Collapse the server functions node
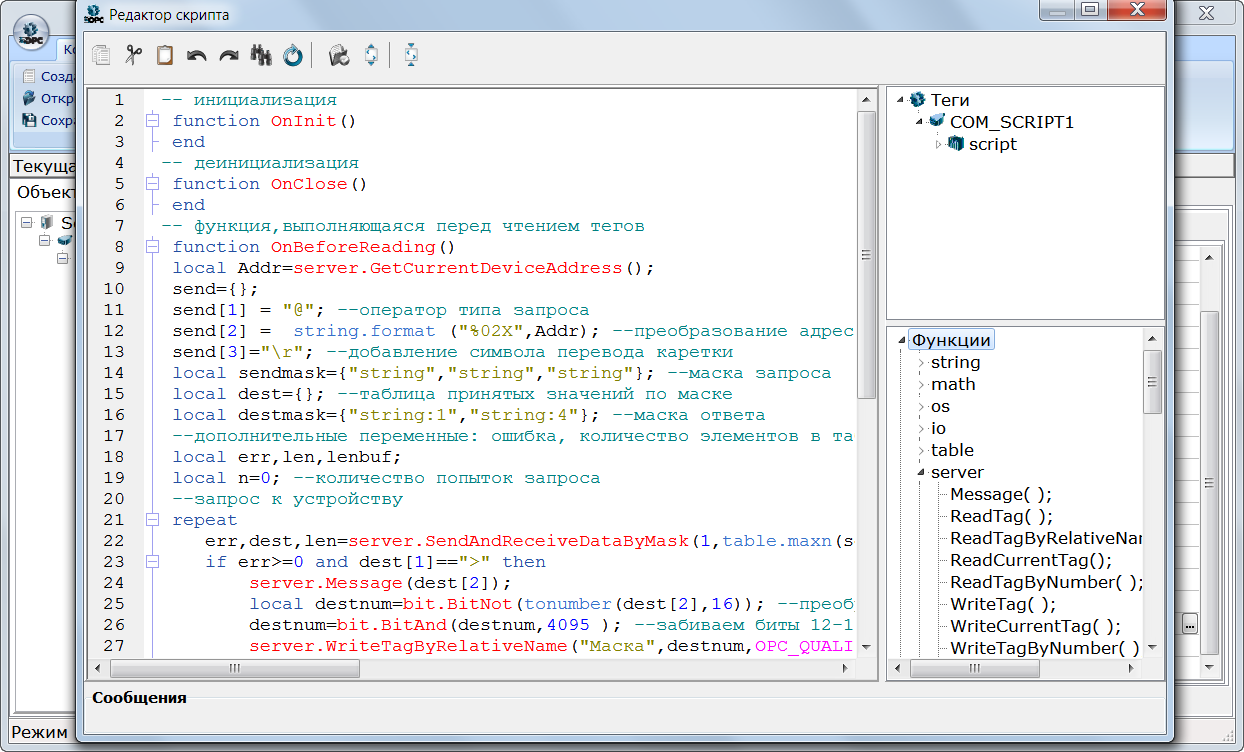 [x=921, y=473]
